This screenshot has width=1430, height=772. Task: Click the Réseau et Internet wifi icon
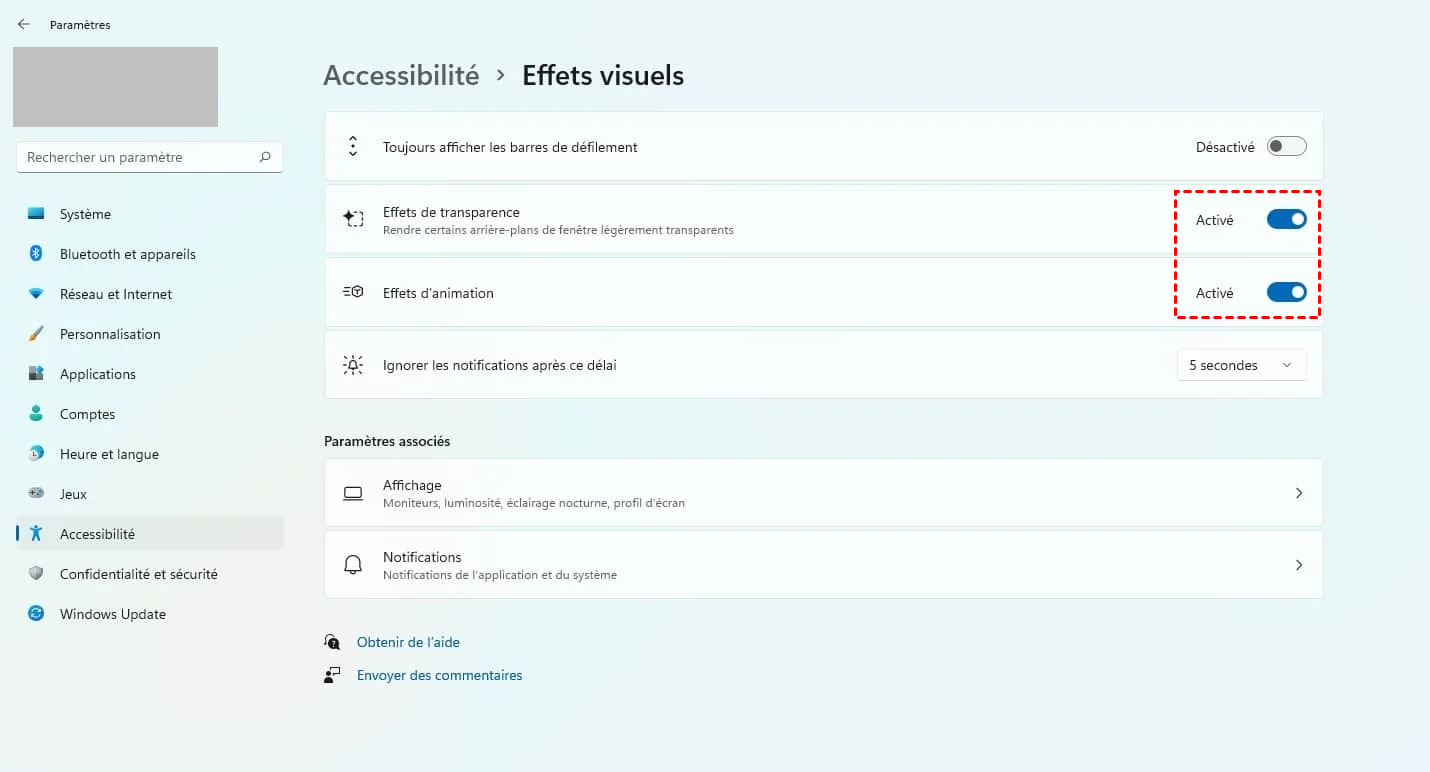click(x=36, y=294)
